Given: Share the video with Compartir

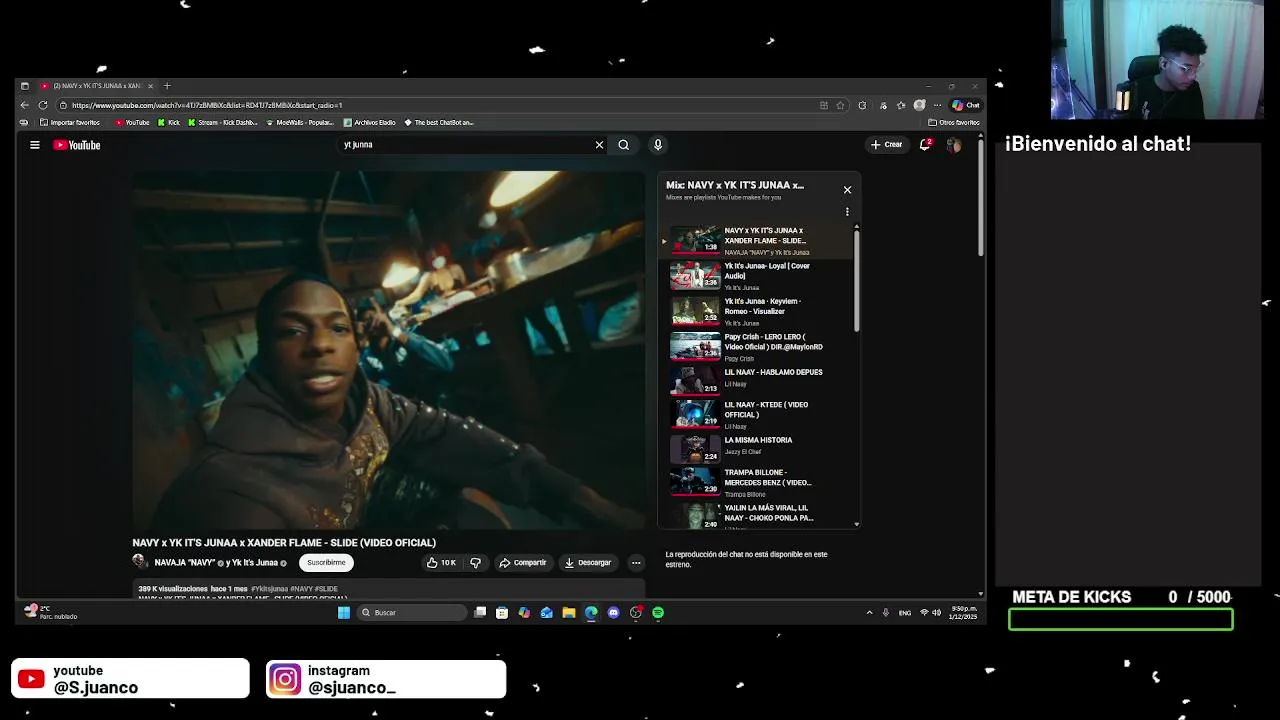Looking at the screenshot, I should (523, 563).
